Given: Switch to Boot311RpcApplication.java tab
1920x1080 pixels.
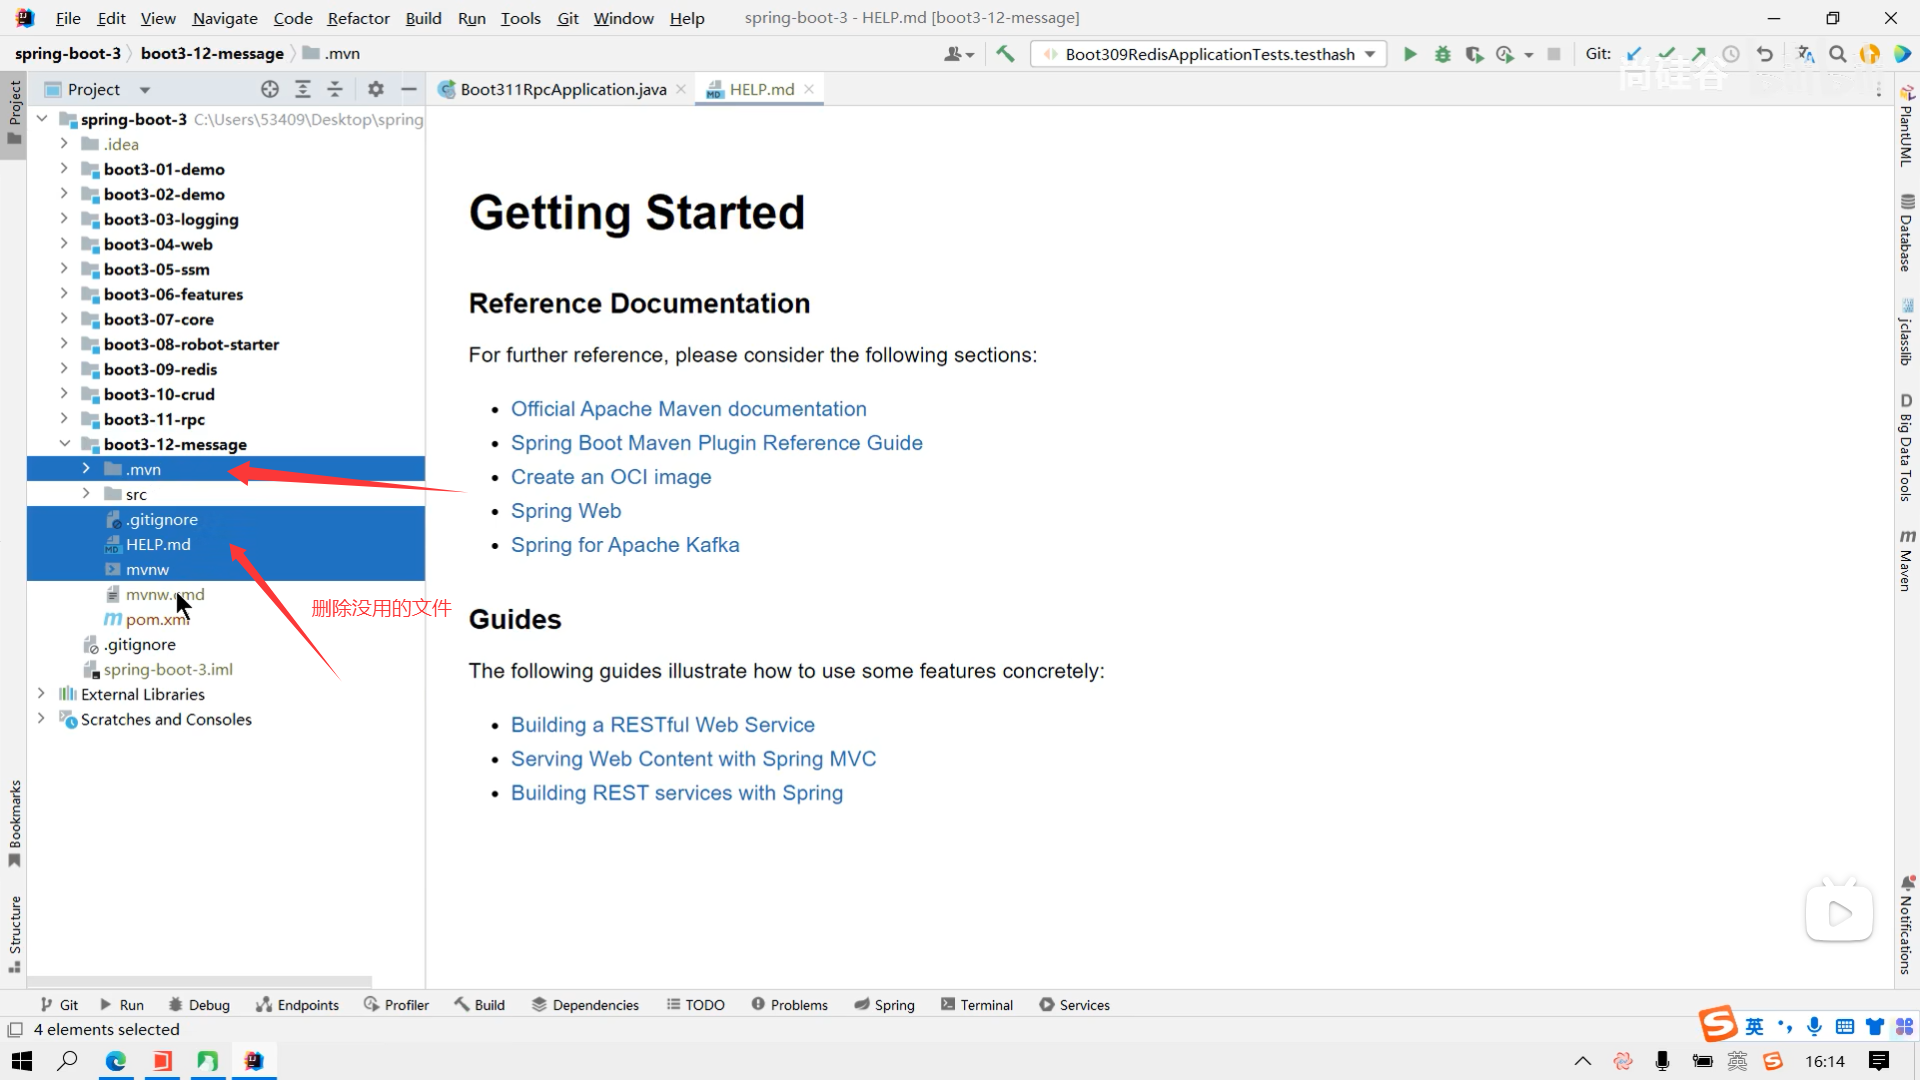Looking at the screenshot, I should [562, 89].
